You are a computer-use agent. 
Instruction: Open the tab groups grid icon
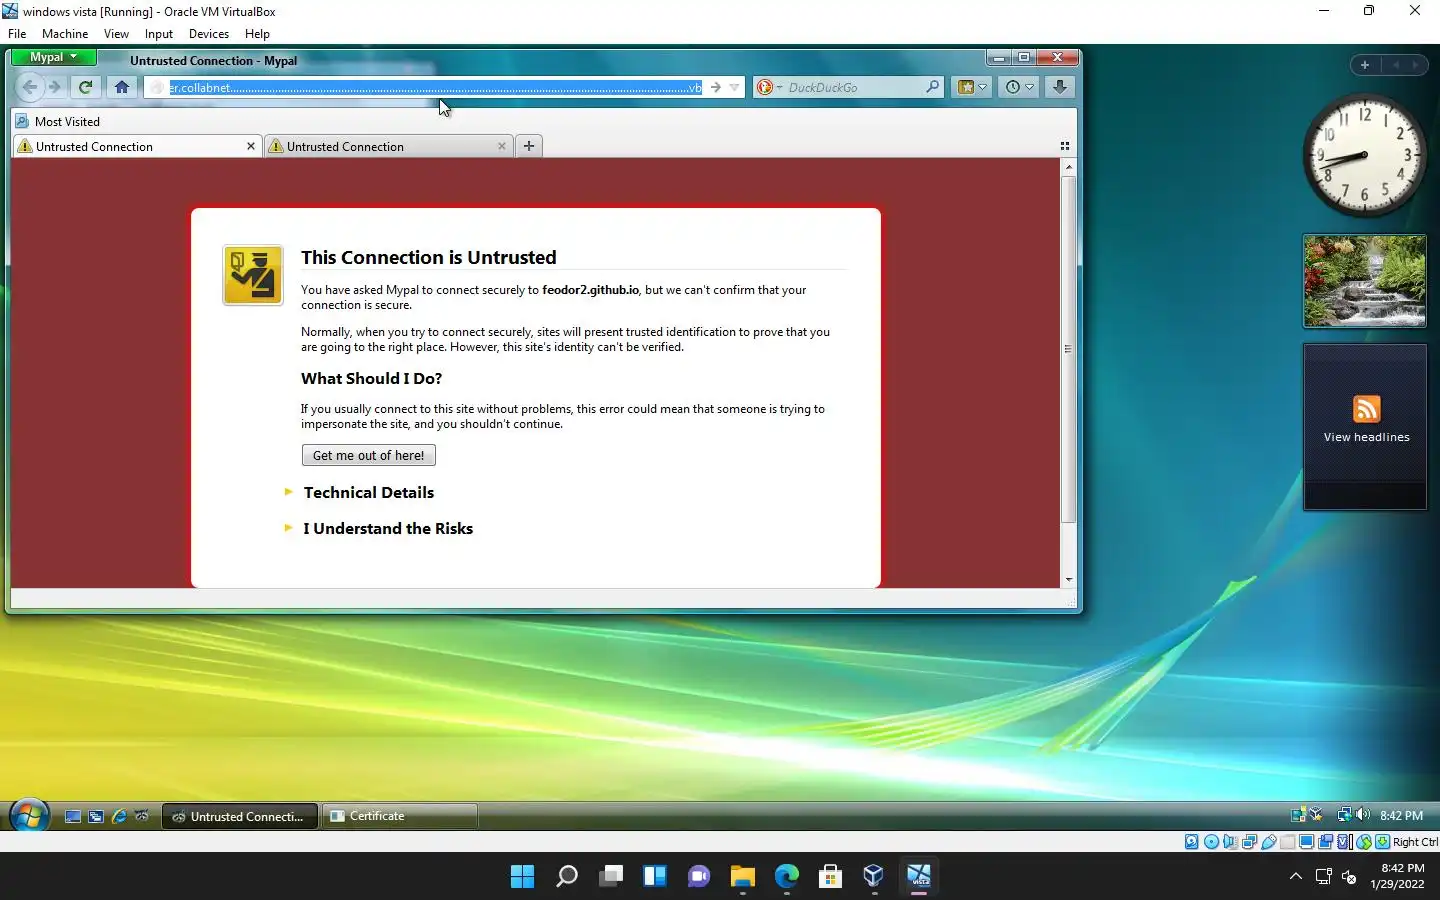tap(1064, 146)
